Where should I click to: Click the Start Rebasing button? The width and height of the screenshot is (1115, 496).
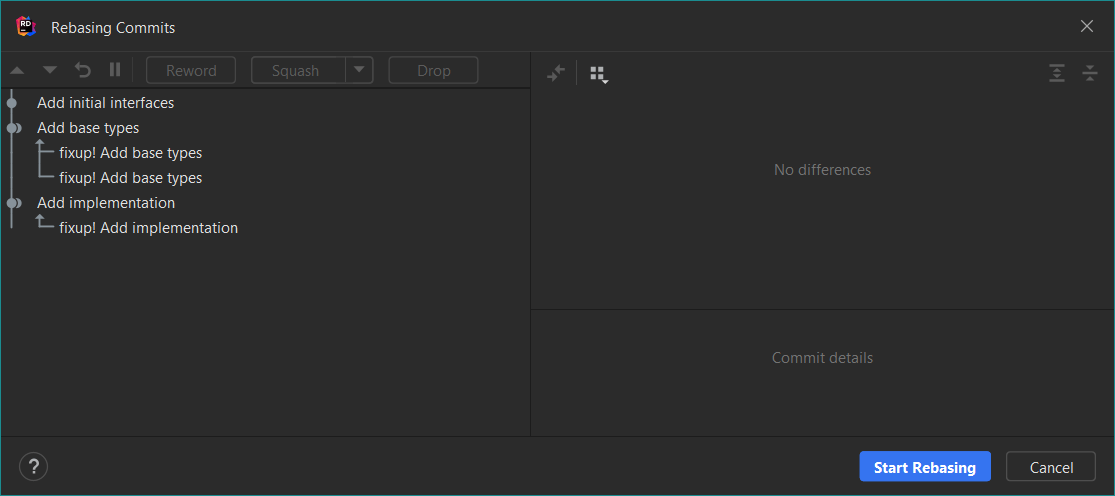coord(924,467)
